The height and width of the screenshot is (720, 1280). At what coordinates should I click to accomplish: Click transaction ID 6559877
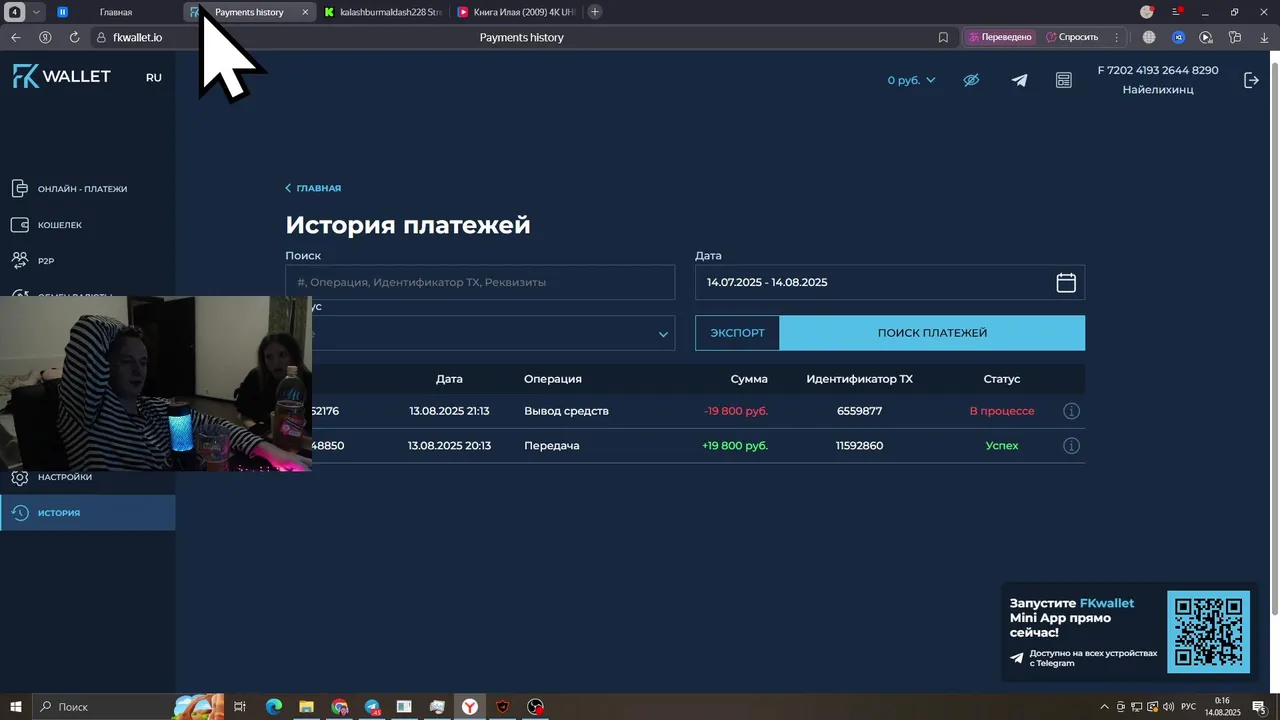pyautogui.click(x=859, y=411)
